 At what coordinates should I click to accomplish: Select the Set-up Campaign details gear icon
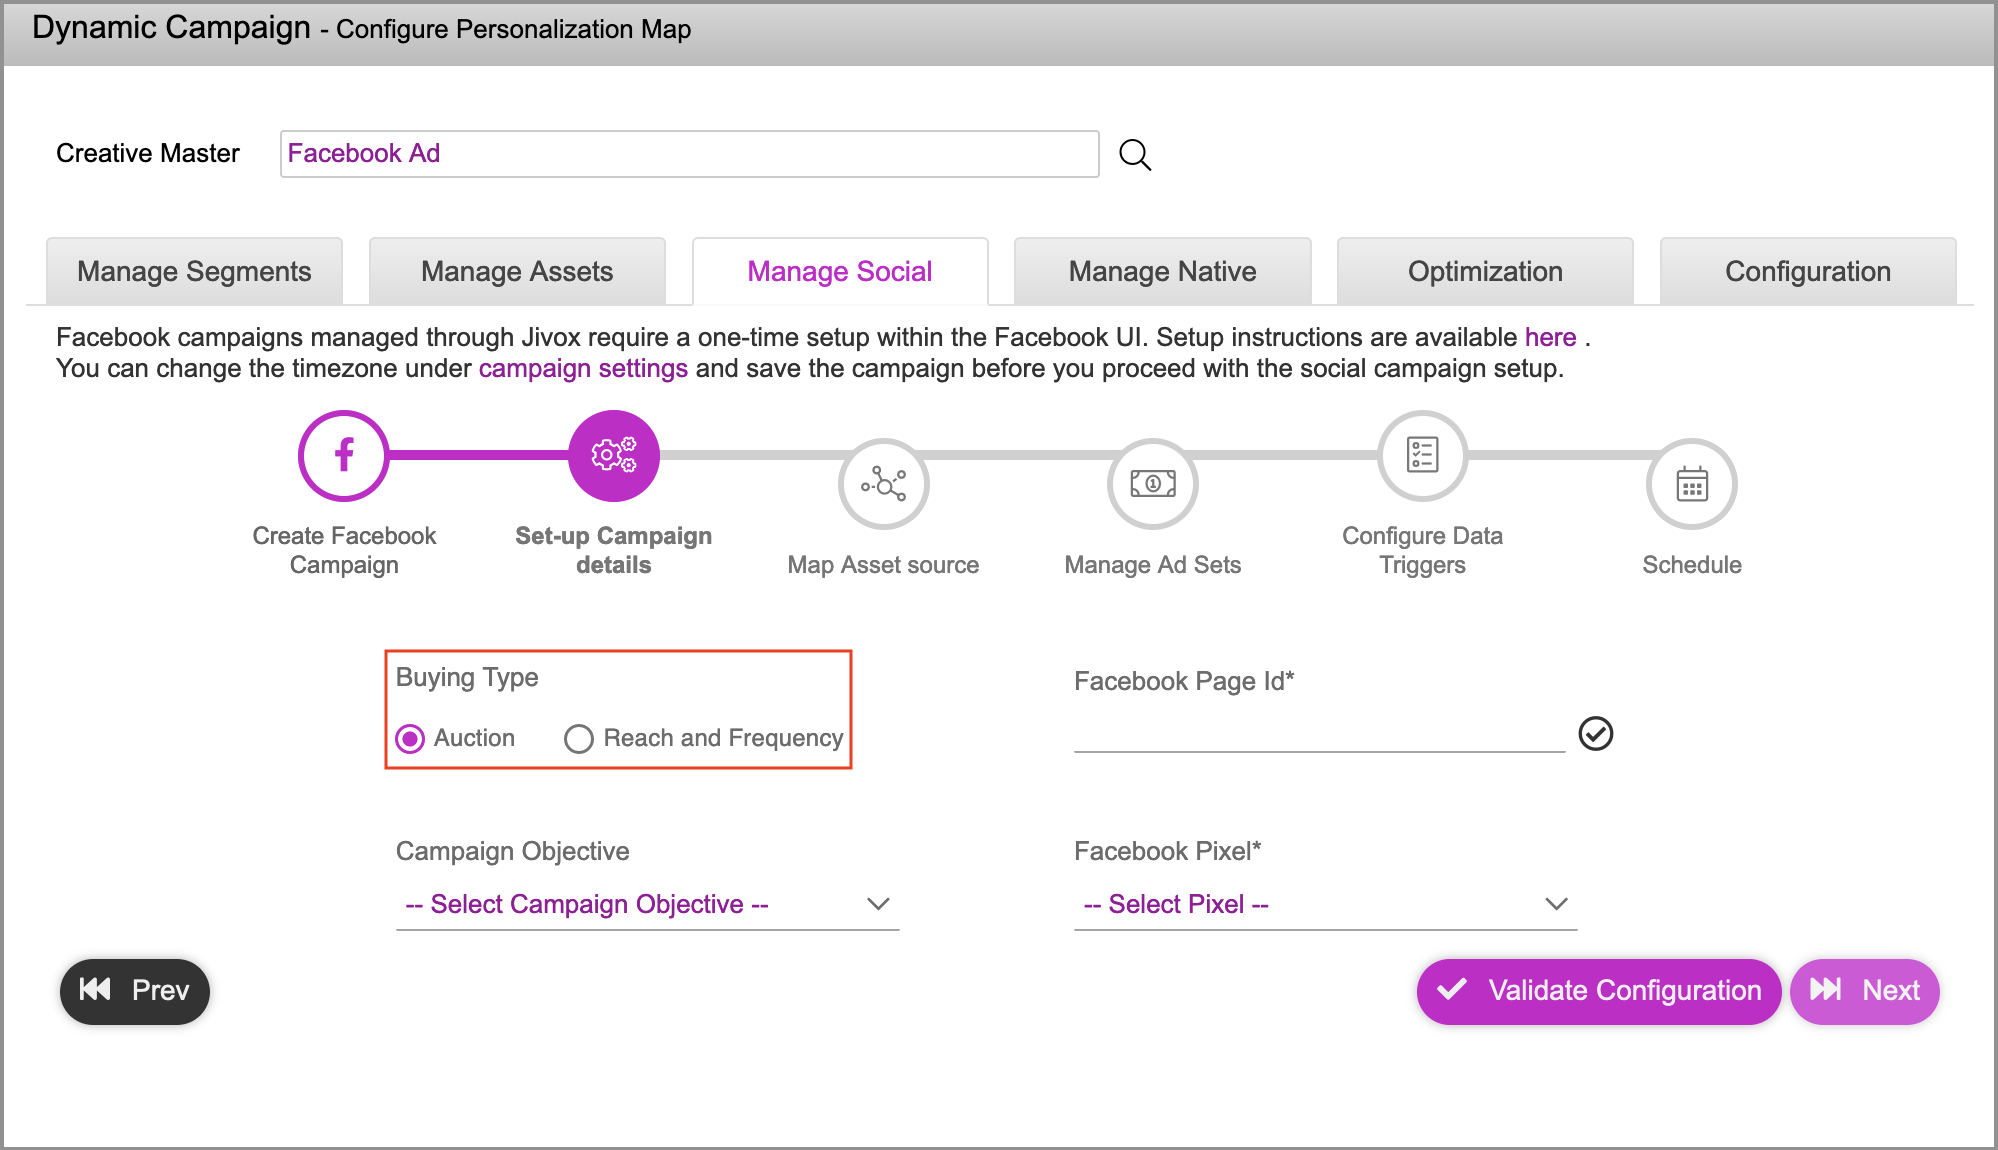[x=614, y=456]
